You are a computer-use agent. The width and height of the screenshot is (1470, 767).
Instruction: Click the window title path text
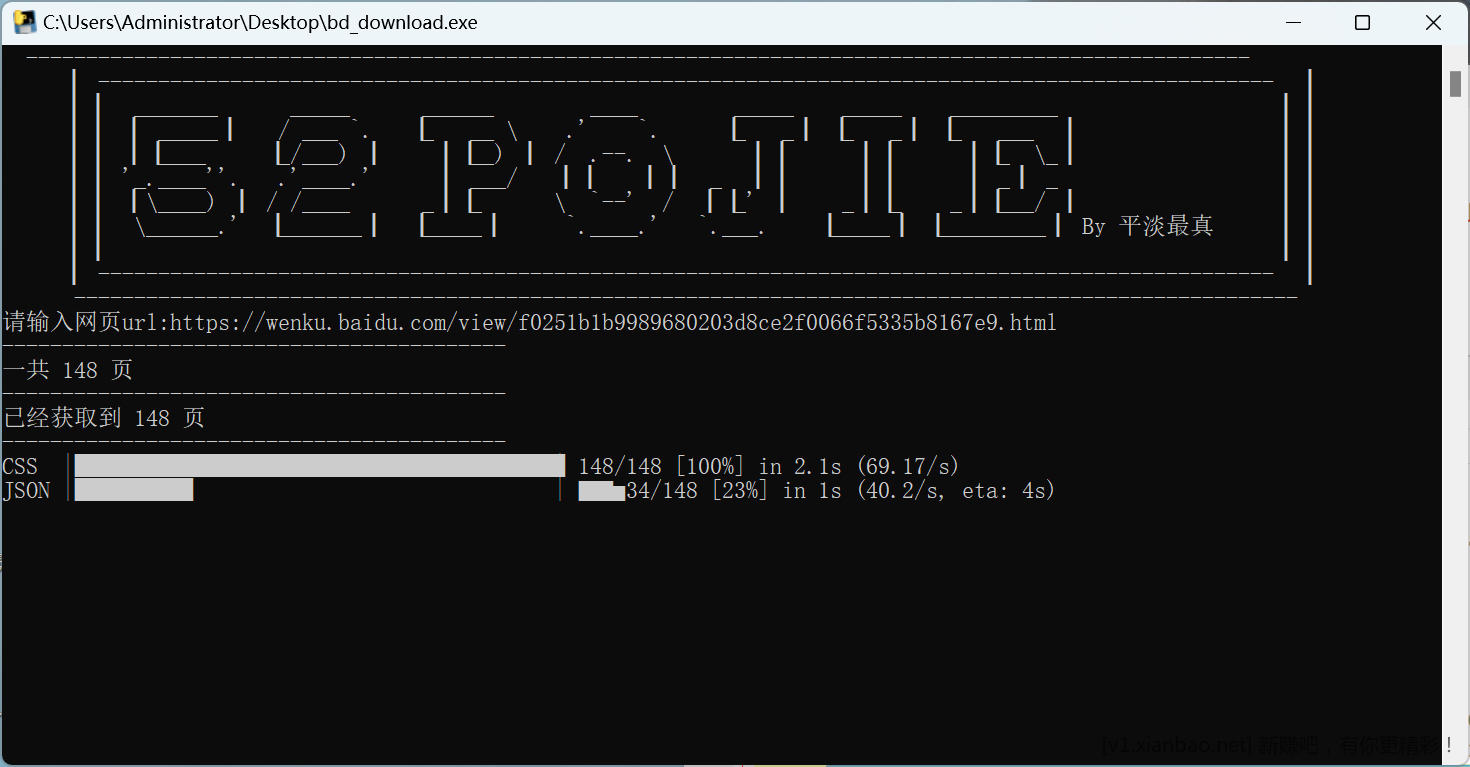(260, 22)
